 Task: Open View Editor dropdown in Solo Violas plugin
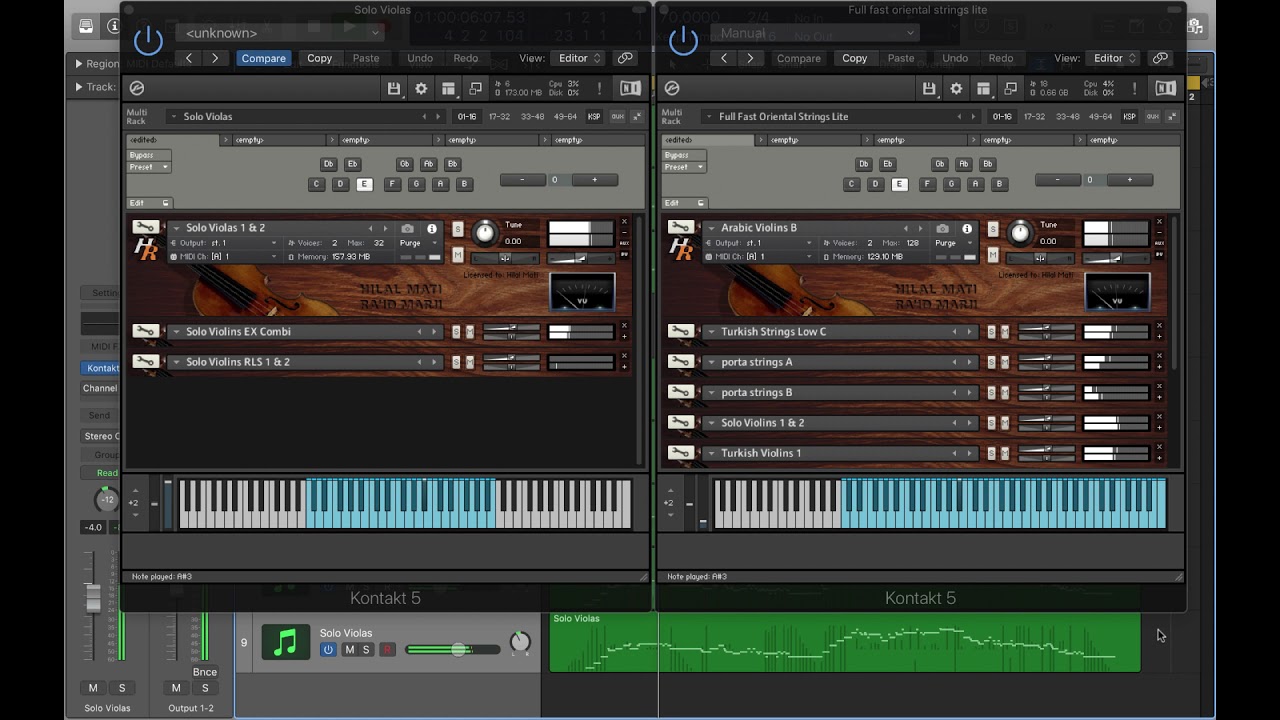click(580, 58)
